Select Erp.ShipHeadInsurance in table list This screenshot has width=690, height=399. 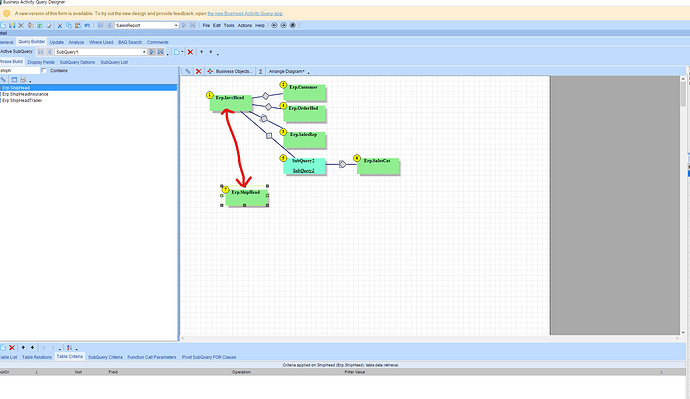tap(26, 94)
